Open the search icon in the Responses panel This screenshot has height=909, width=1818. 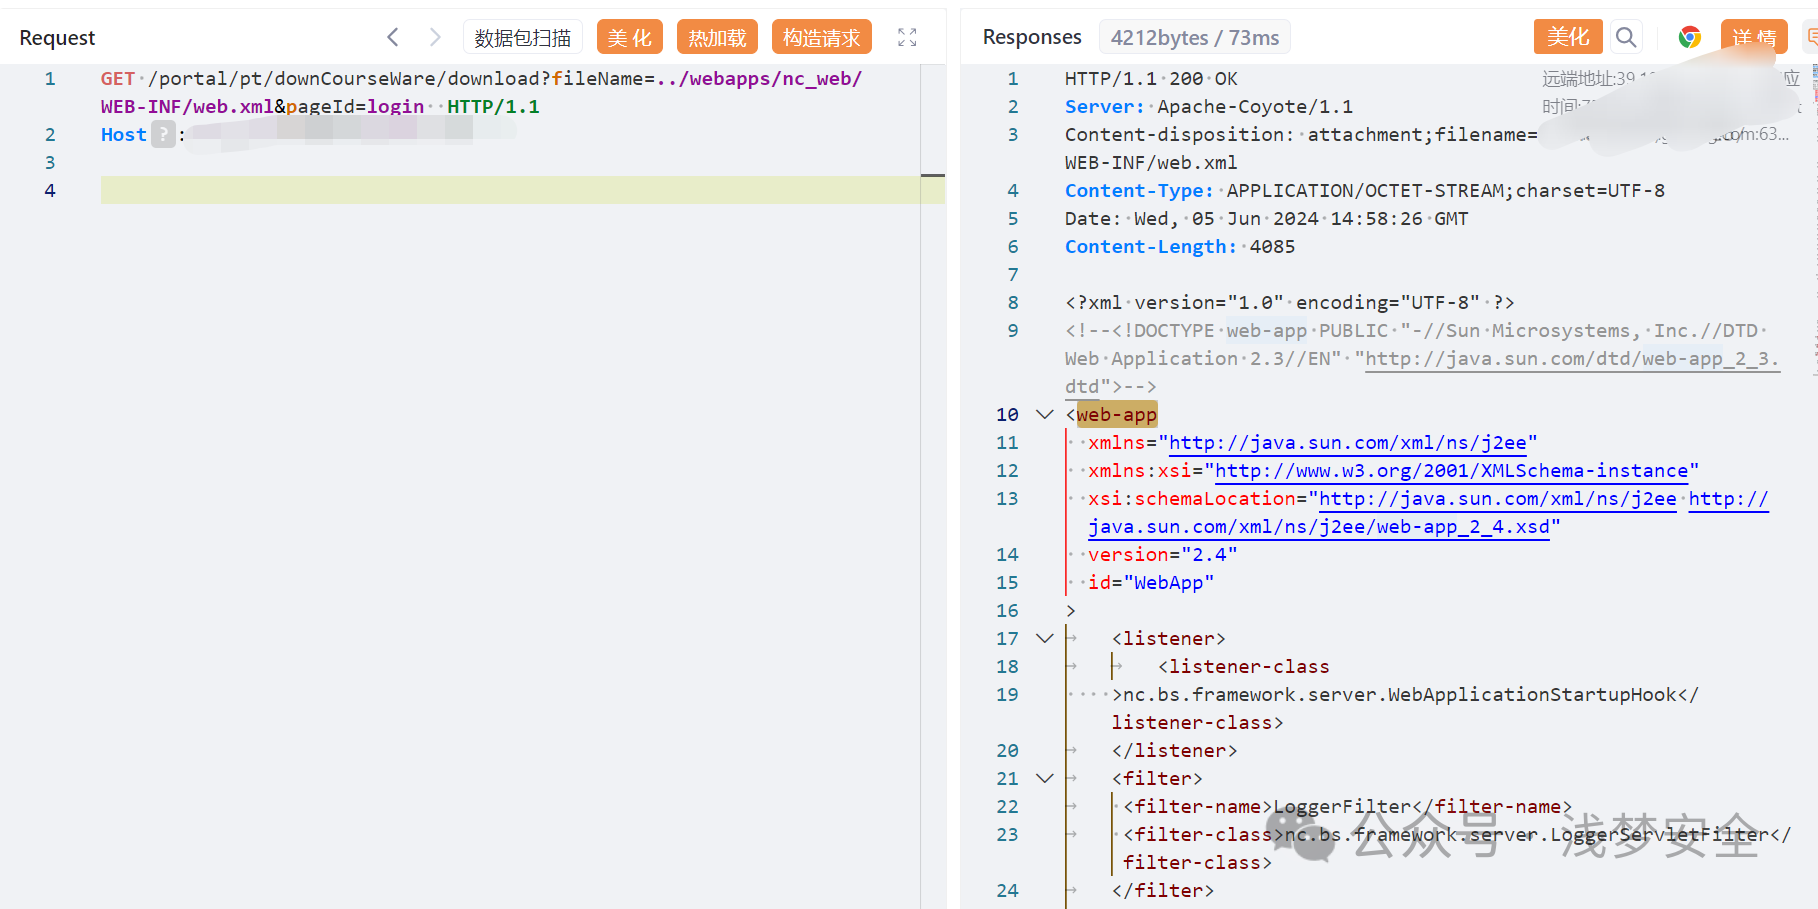1626,37
